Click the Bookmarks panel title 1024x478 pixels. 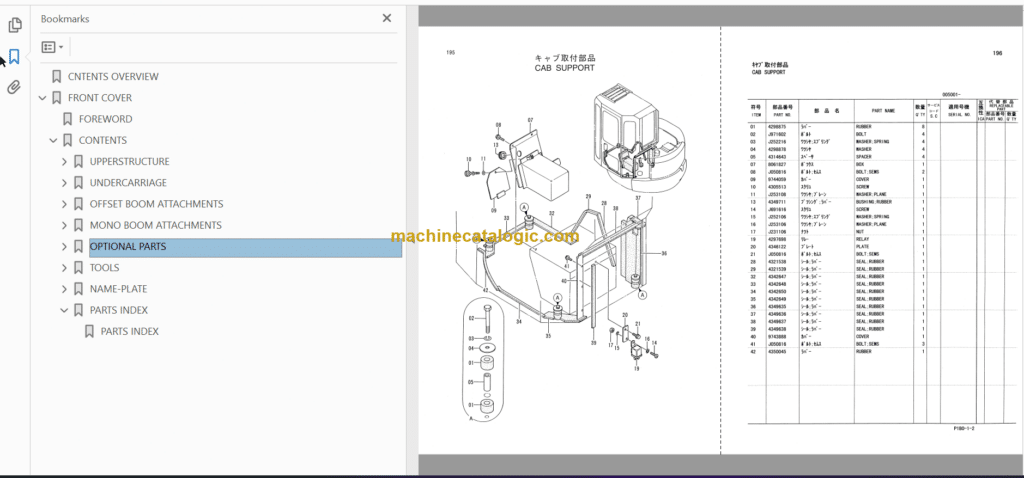point(65,19)
